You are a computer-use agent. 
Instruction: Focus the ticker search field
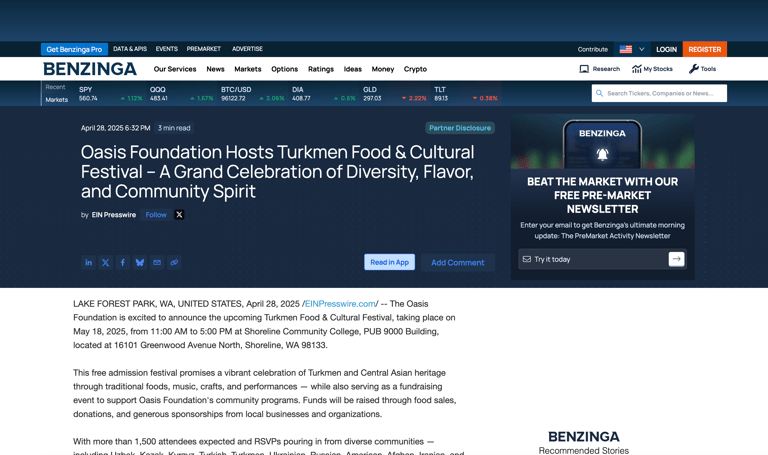[x=659, y=93]
